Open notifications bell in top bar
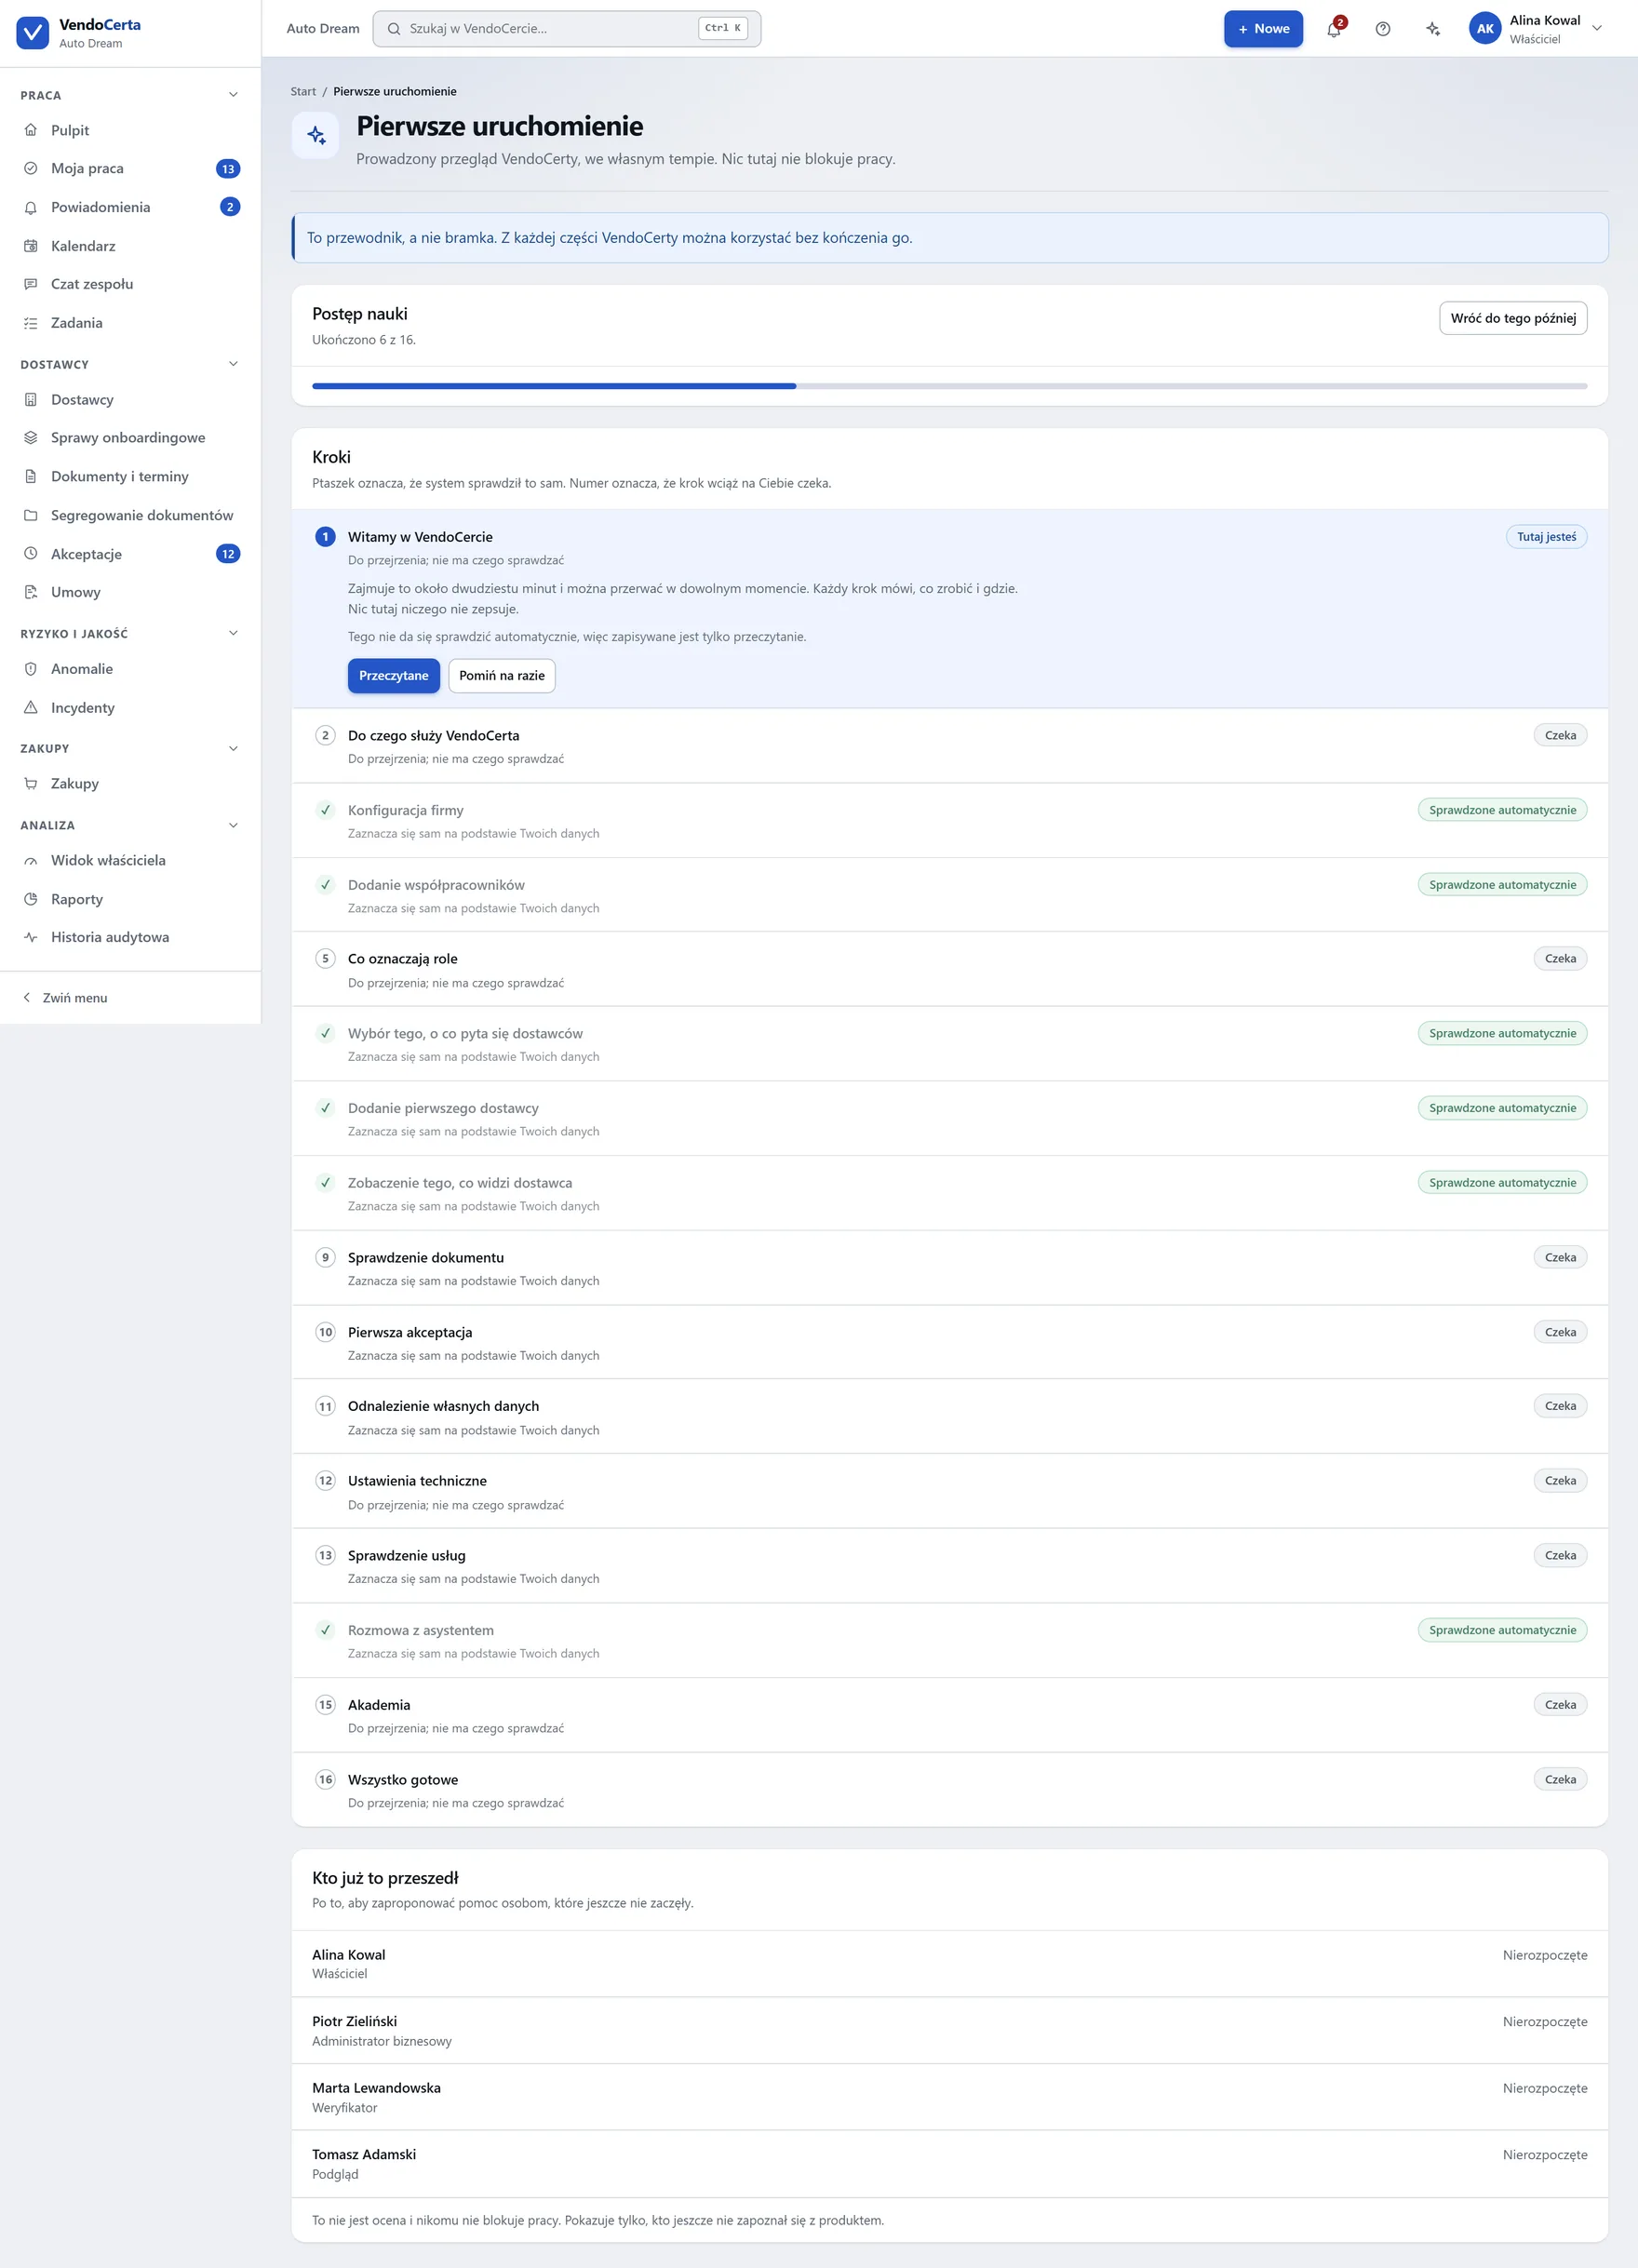This screenshot has width=1638, height=2268. tap(1334, 29)
